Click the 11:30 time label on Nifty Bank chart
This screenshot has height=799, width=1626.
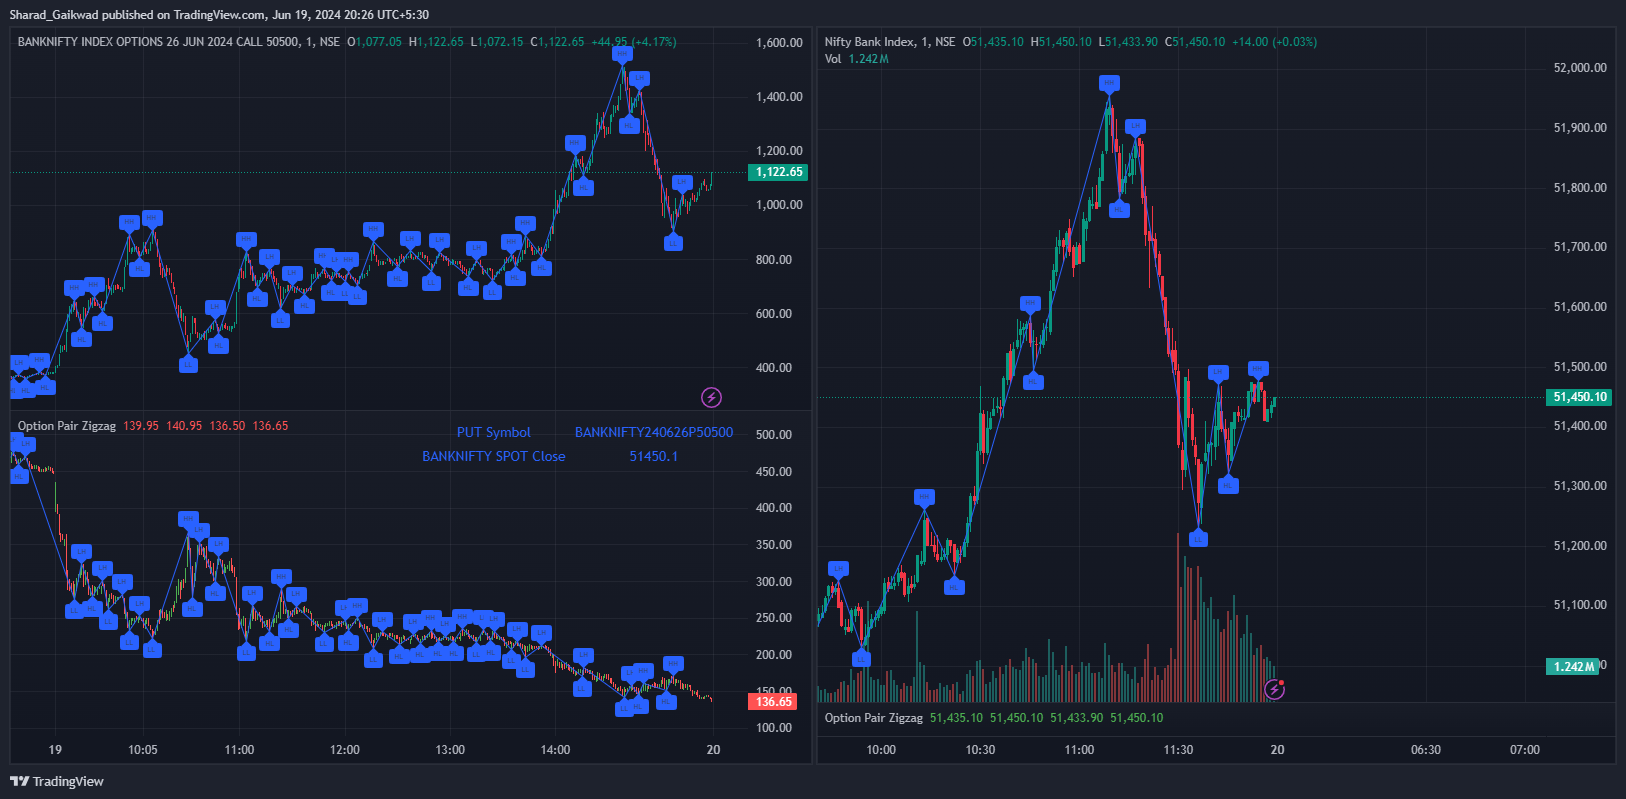tap(1178, 750)
